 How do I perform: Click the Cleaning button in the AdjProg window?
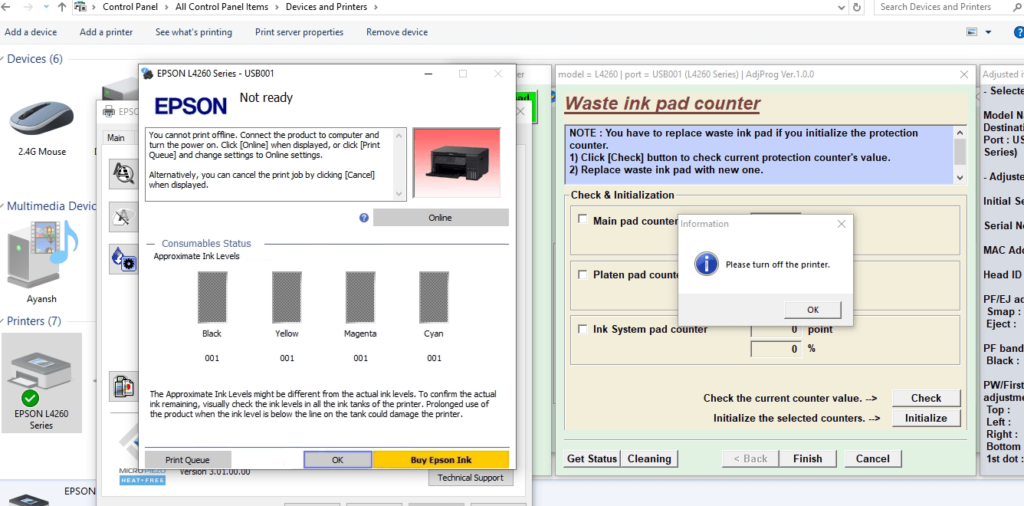pos(649,459)
